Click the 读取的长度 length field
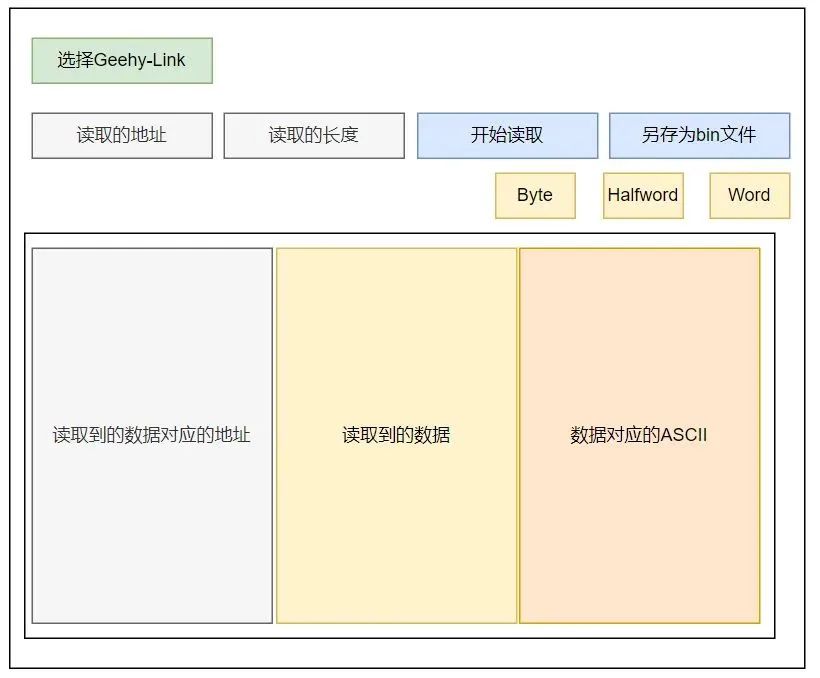The height and width of the screenshot is (678, 820). point(314,135)
